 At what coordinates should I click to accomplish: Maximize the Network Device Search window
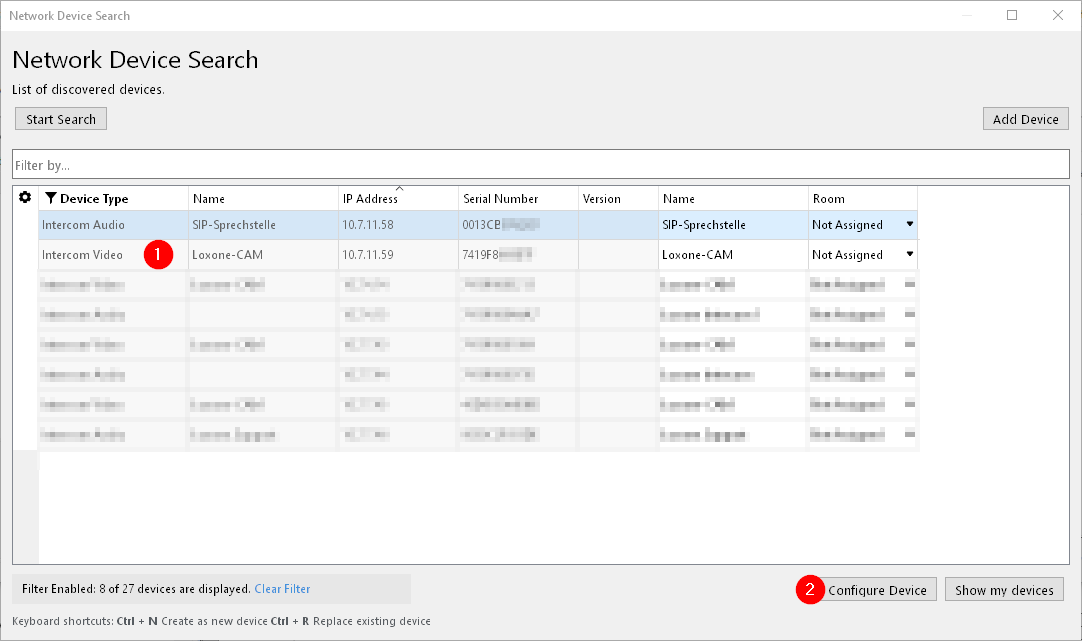coord(1012,15)
